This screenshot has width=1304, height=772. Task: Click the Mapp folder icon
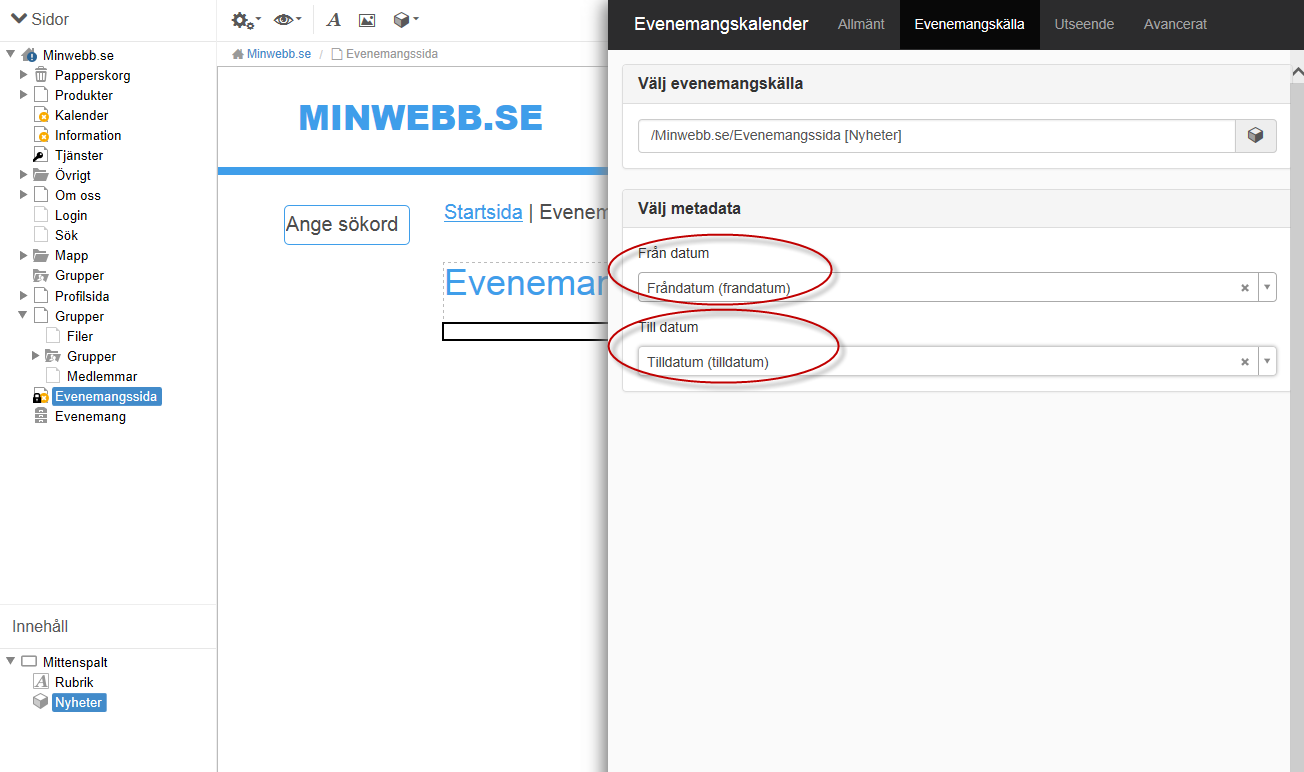point(41,255)
